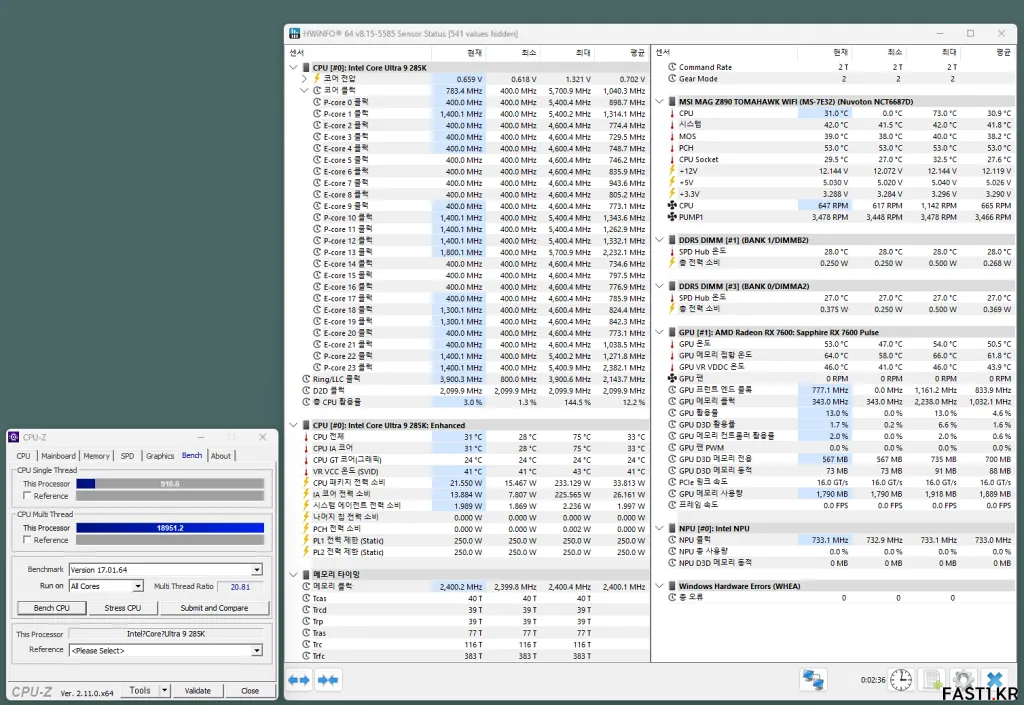Click the clock icon on the NPU 클럭 row
Viewport: 1024px width, 705px height.
tap(672, 540)
